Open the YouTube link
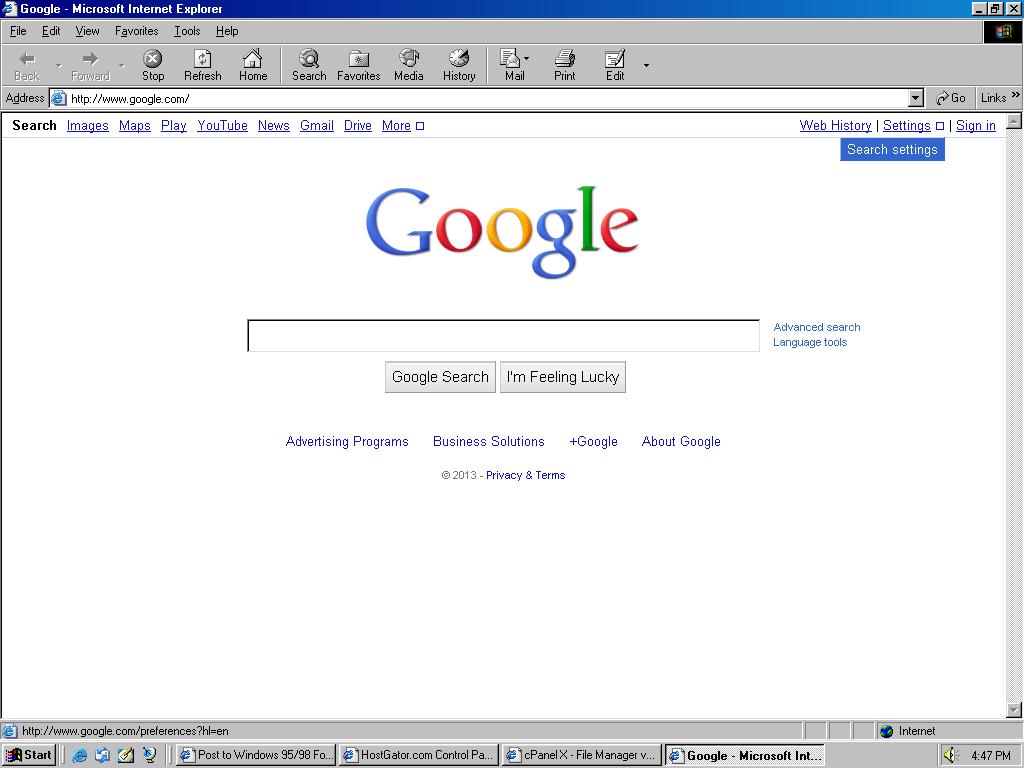The image size is (1024, 768). [x=223, y=125]
